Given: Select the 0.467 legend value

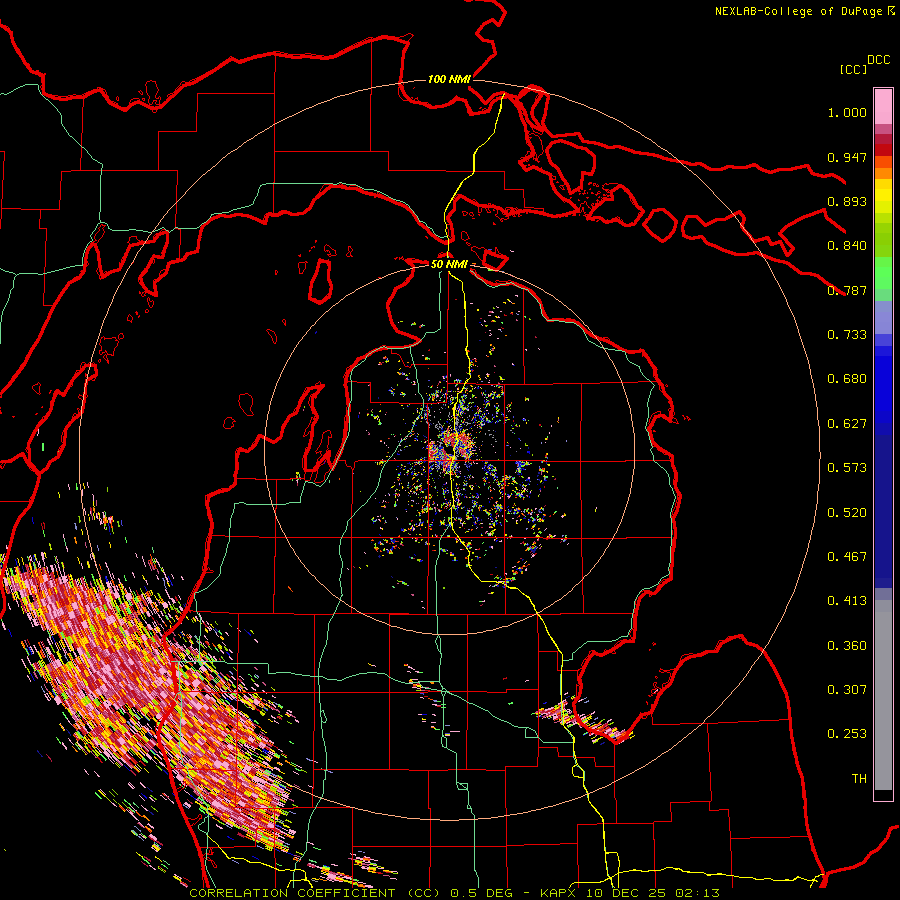Looking at the screenshot, I should 847,557.
